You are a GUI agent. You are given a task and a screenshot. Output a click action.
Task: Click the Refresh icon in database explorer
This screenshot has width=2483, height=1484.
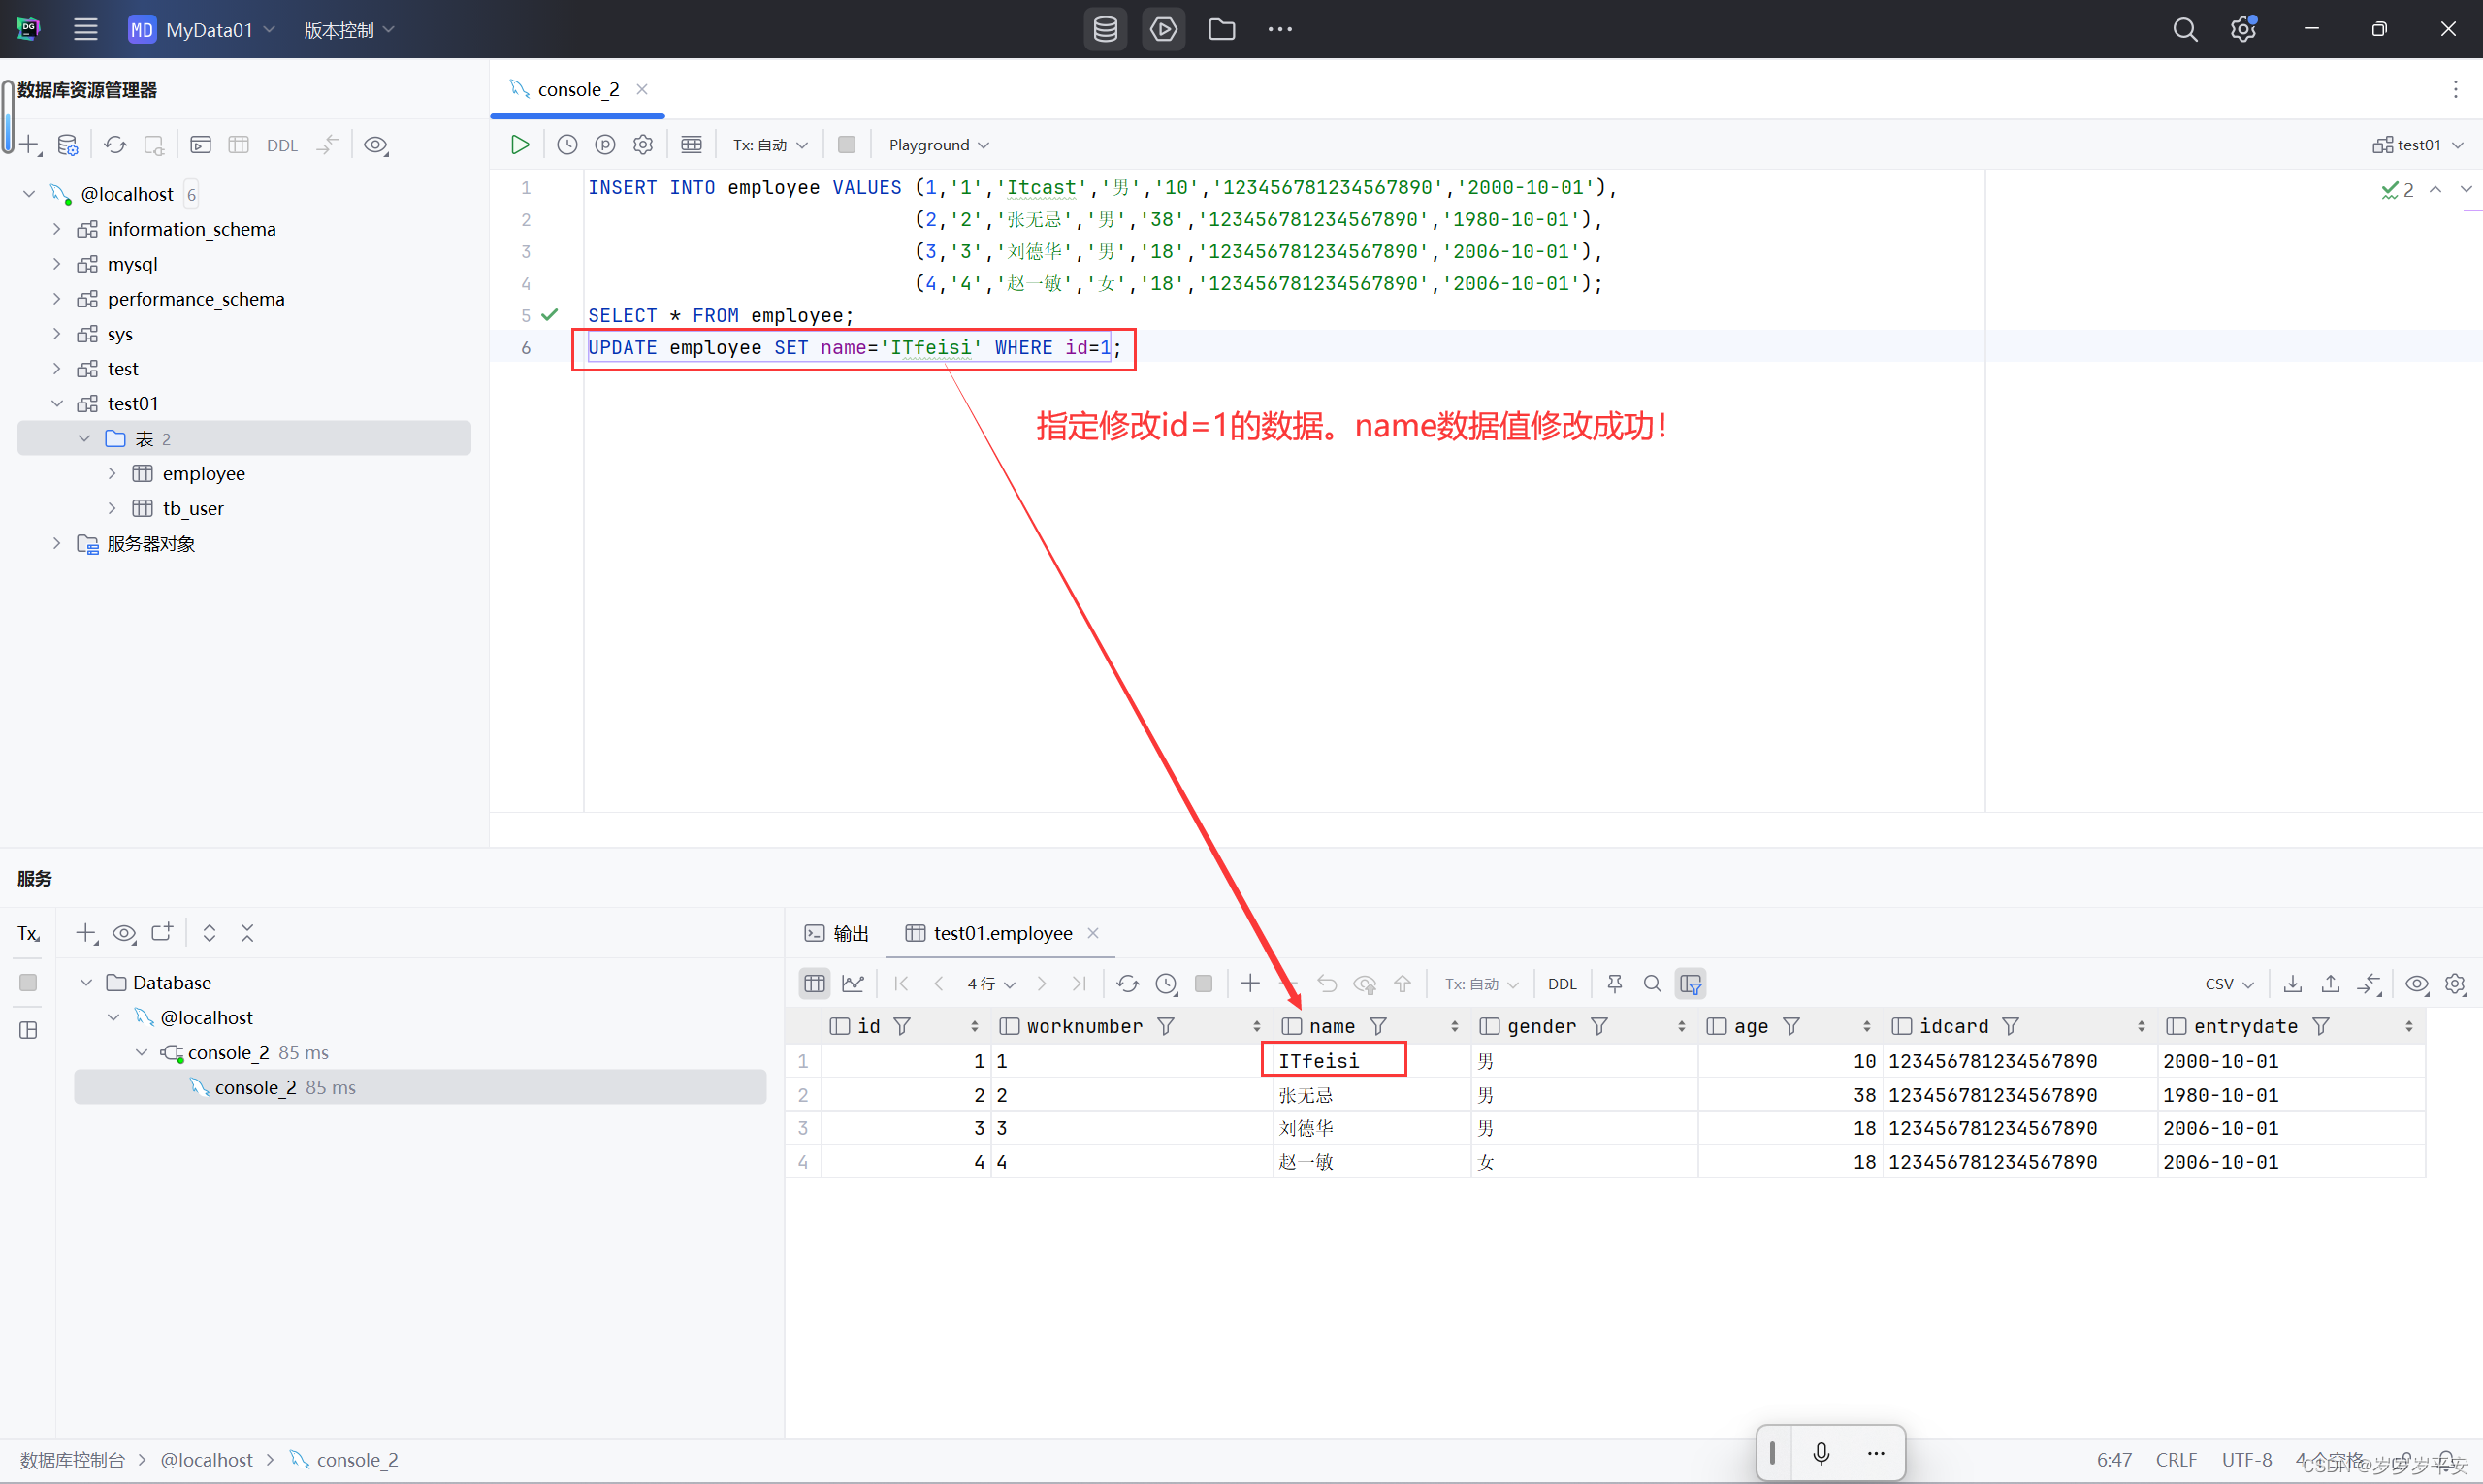115,145
